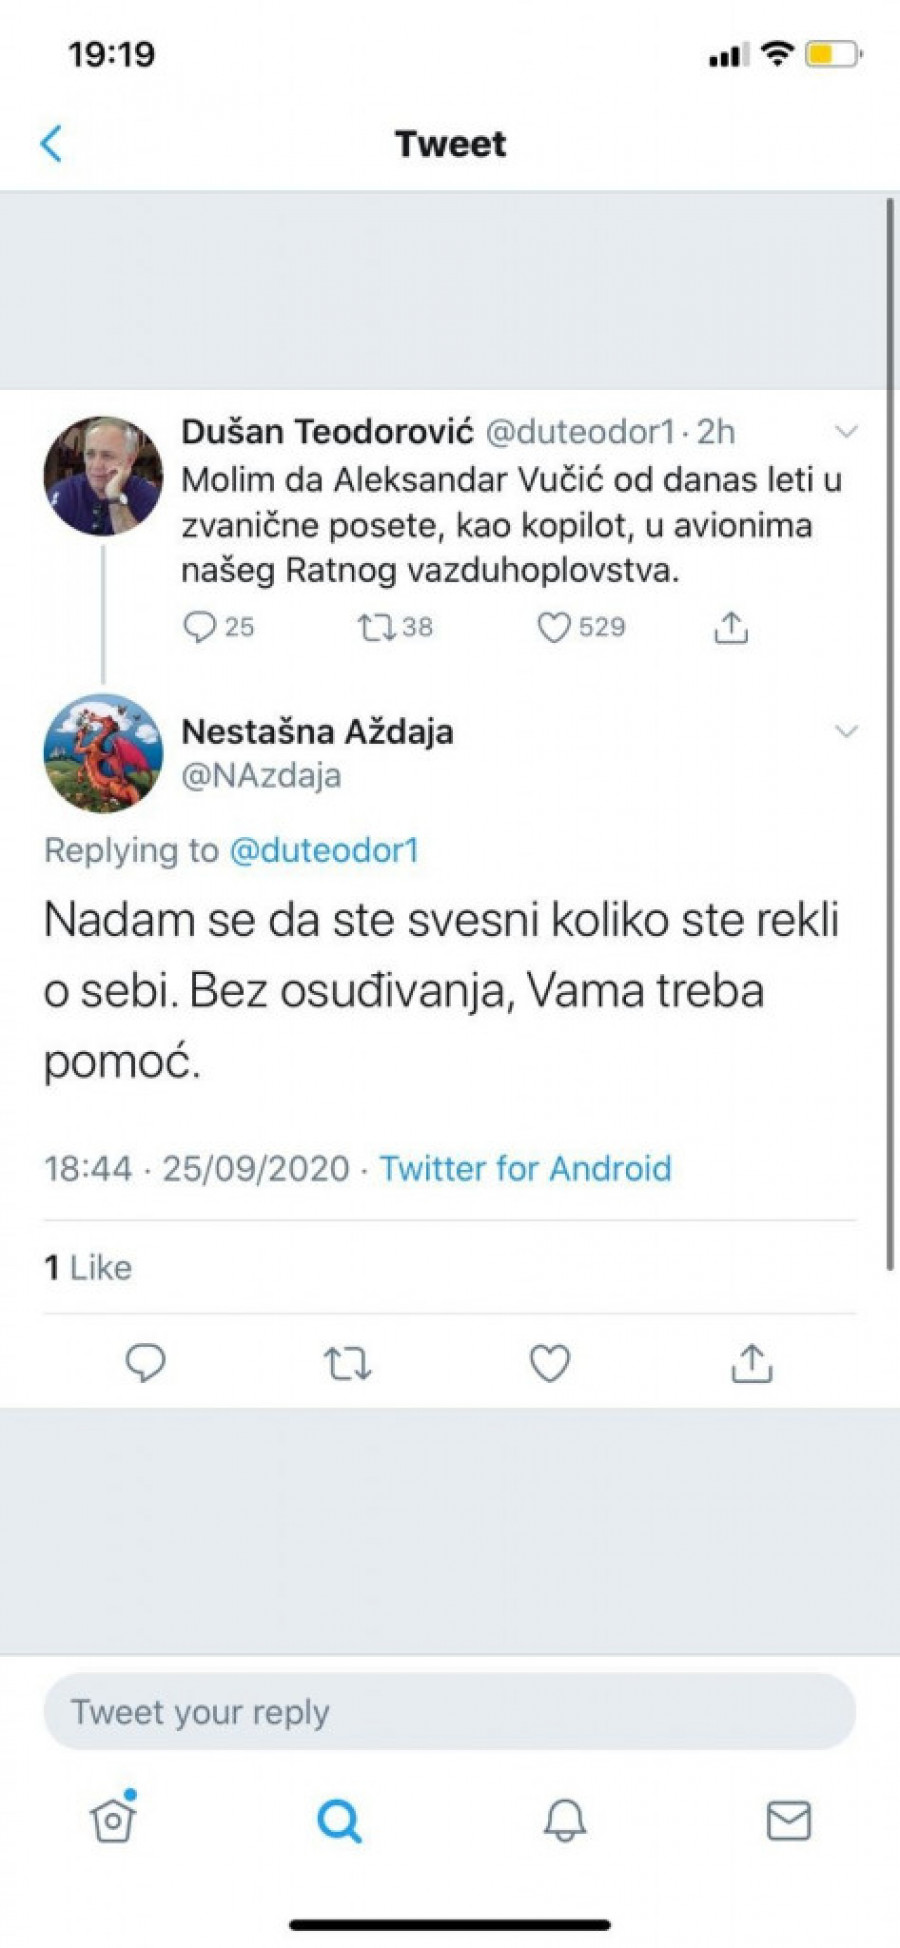Expand menu chevron on Nestašna Aždaja's tweet
The height and width of the screenshot is (1948, 900).
pyautogui.click(x=846, y=732)
